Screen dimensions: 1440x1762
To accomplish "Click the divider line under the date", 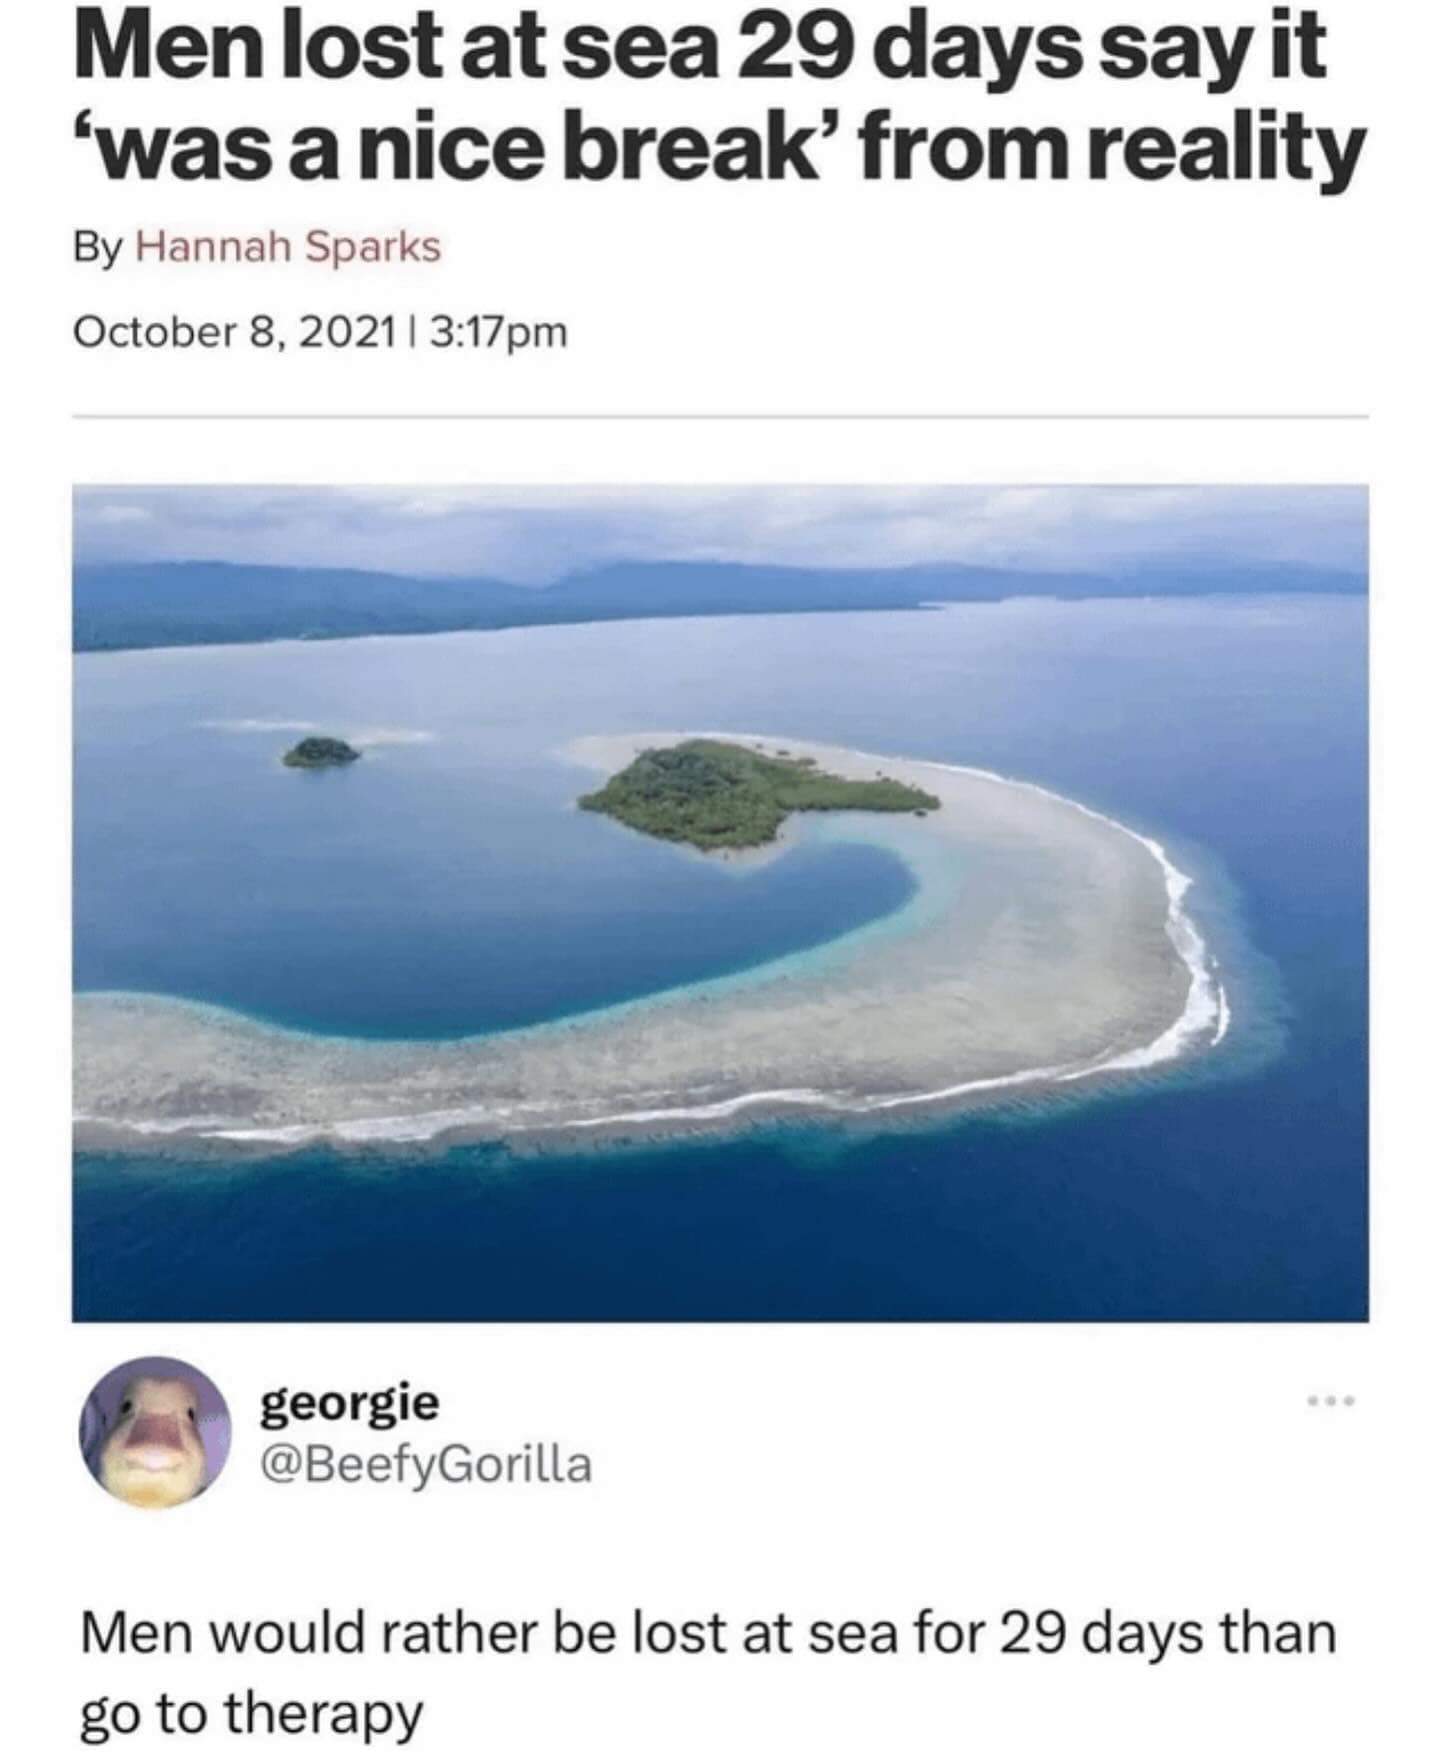I will click(720, 417).
